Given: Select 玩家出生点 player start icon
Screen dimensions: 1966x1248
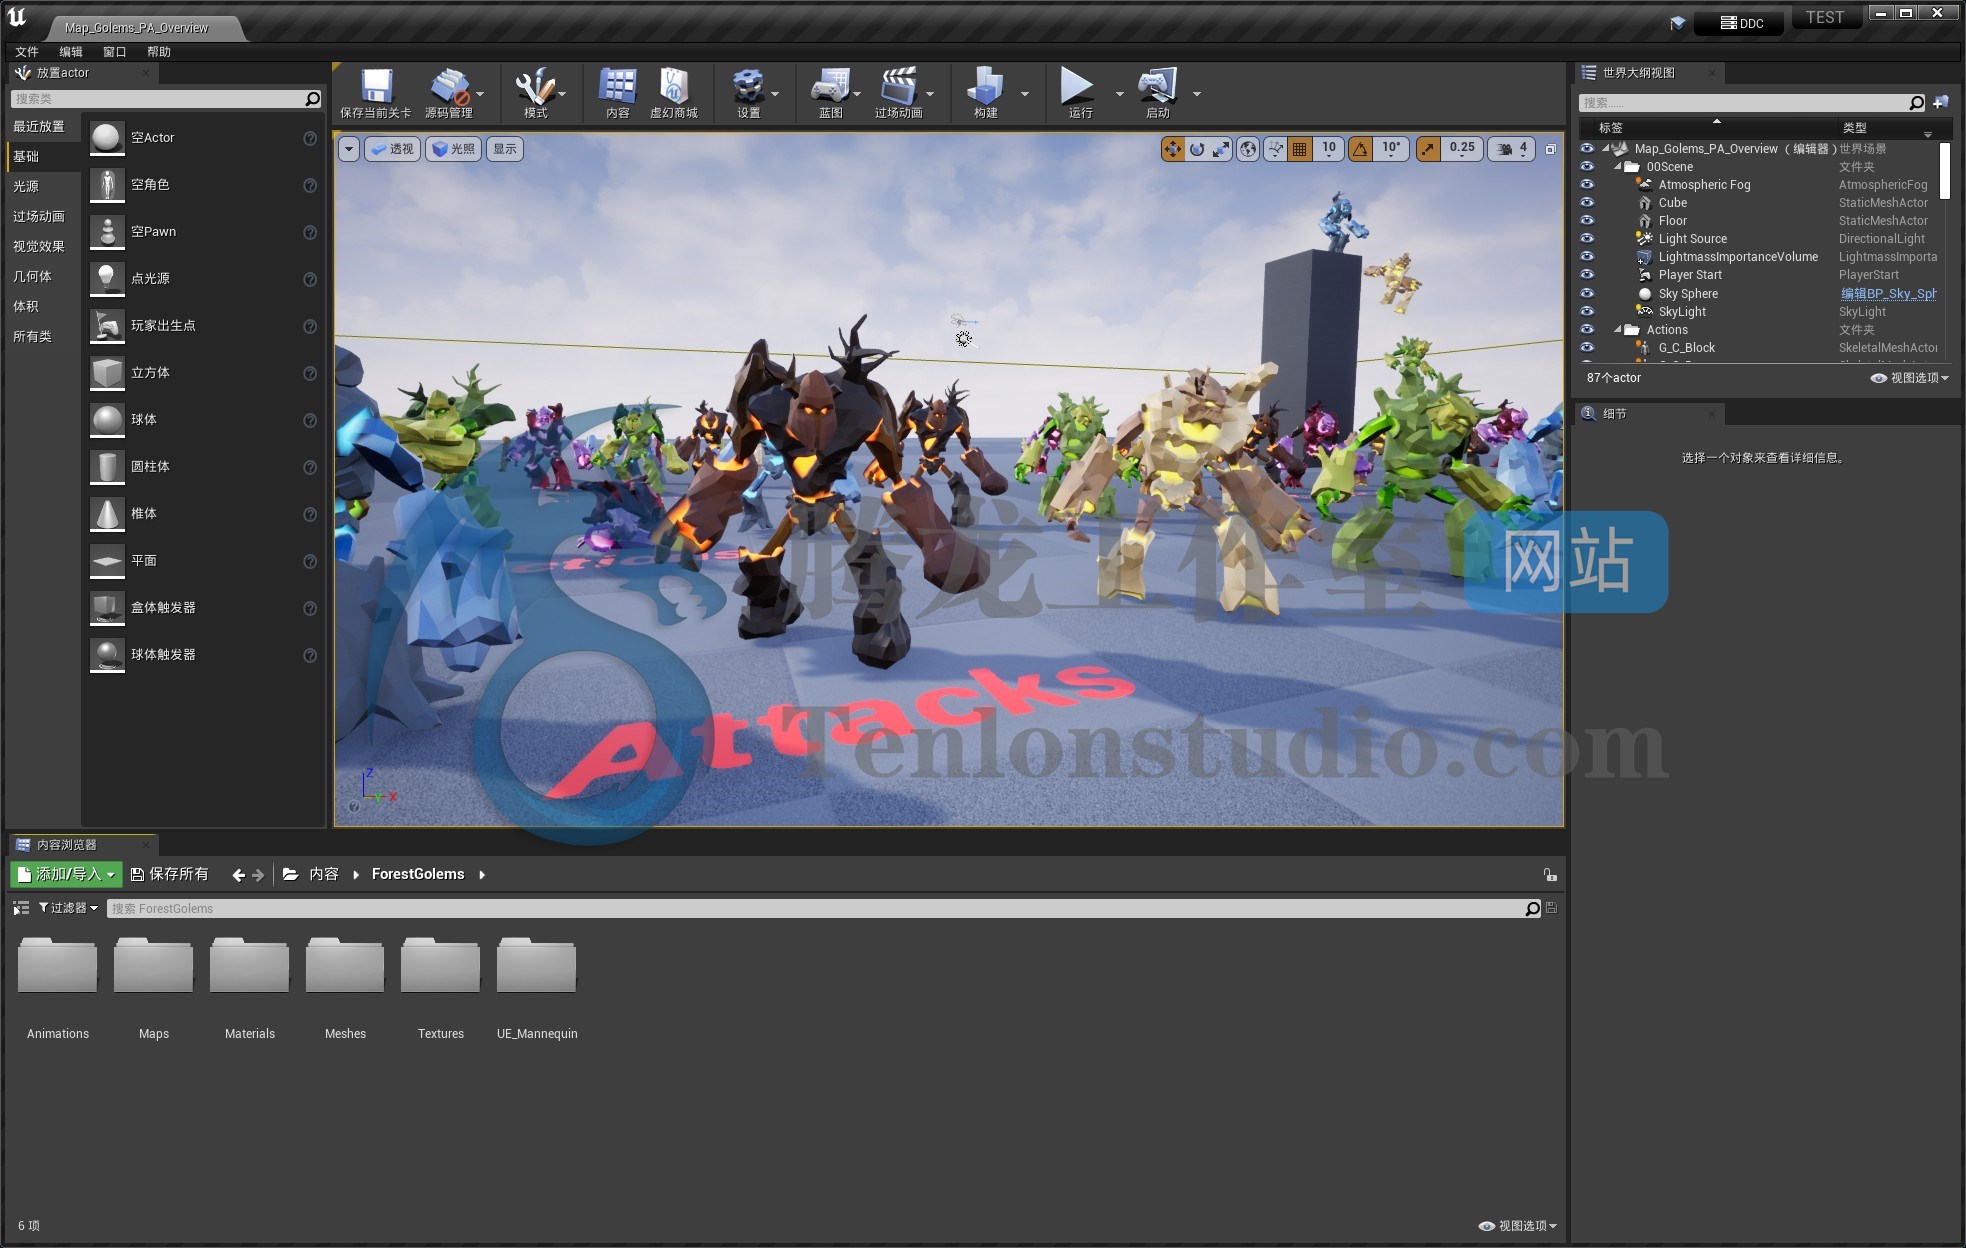Looking at the screenshot, I should coord(107,326).
